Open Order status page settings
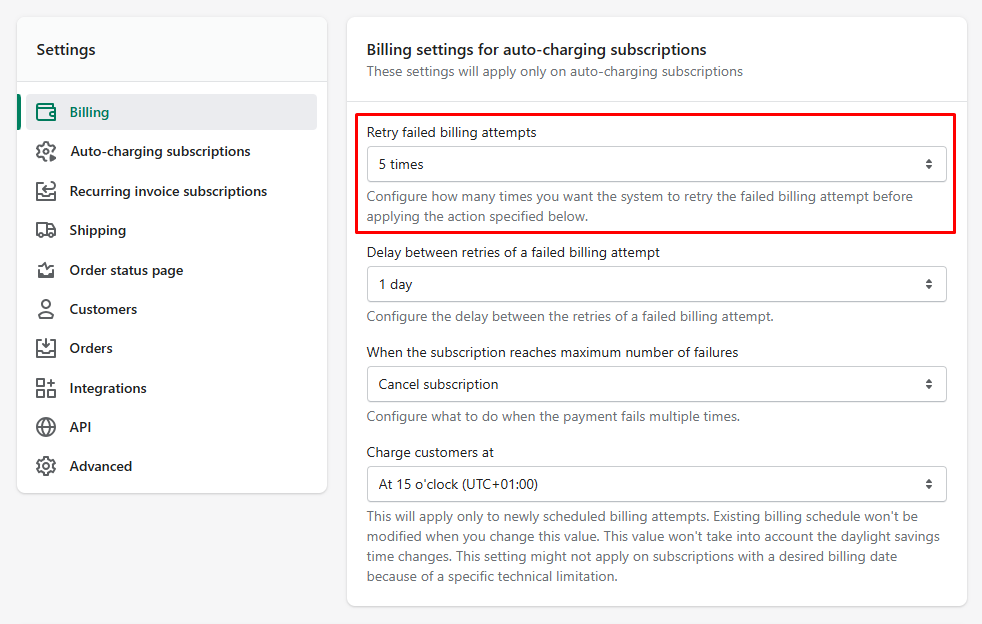Viewport: 982px width, 624px height. pyautogui.click(x=127, y=270)
